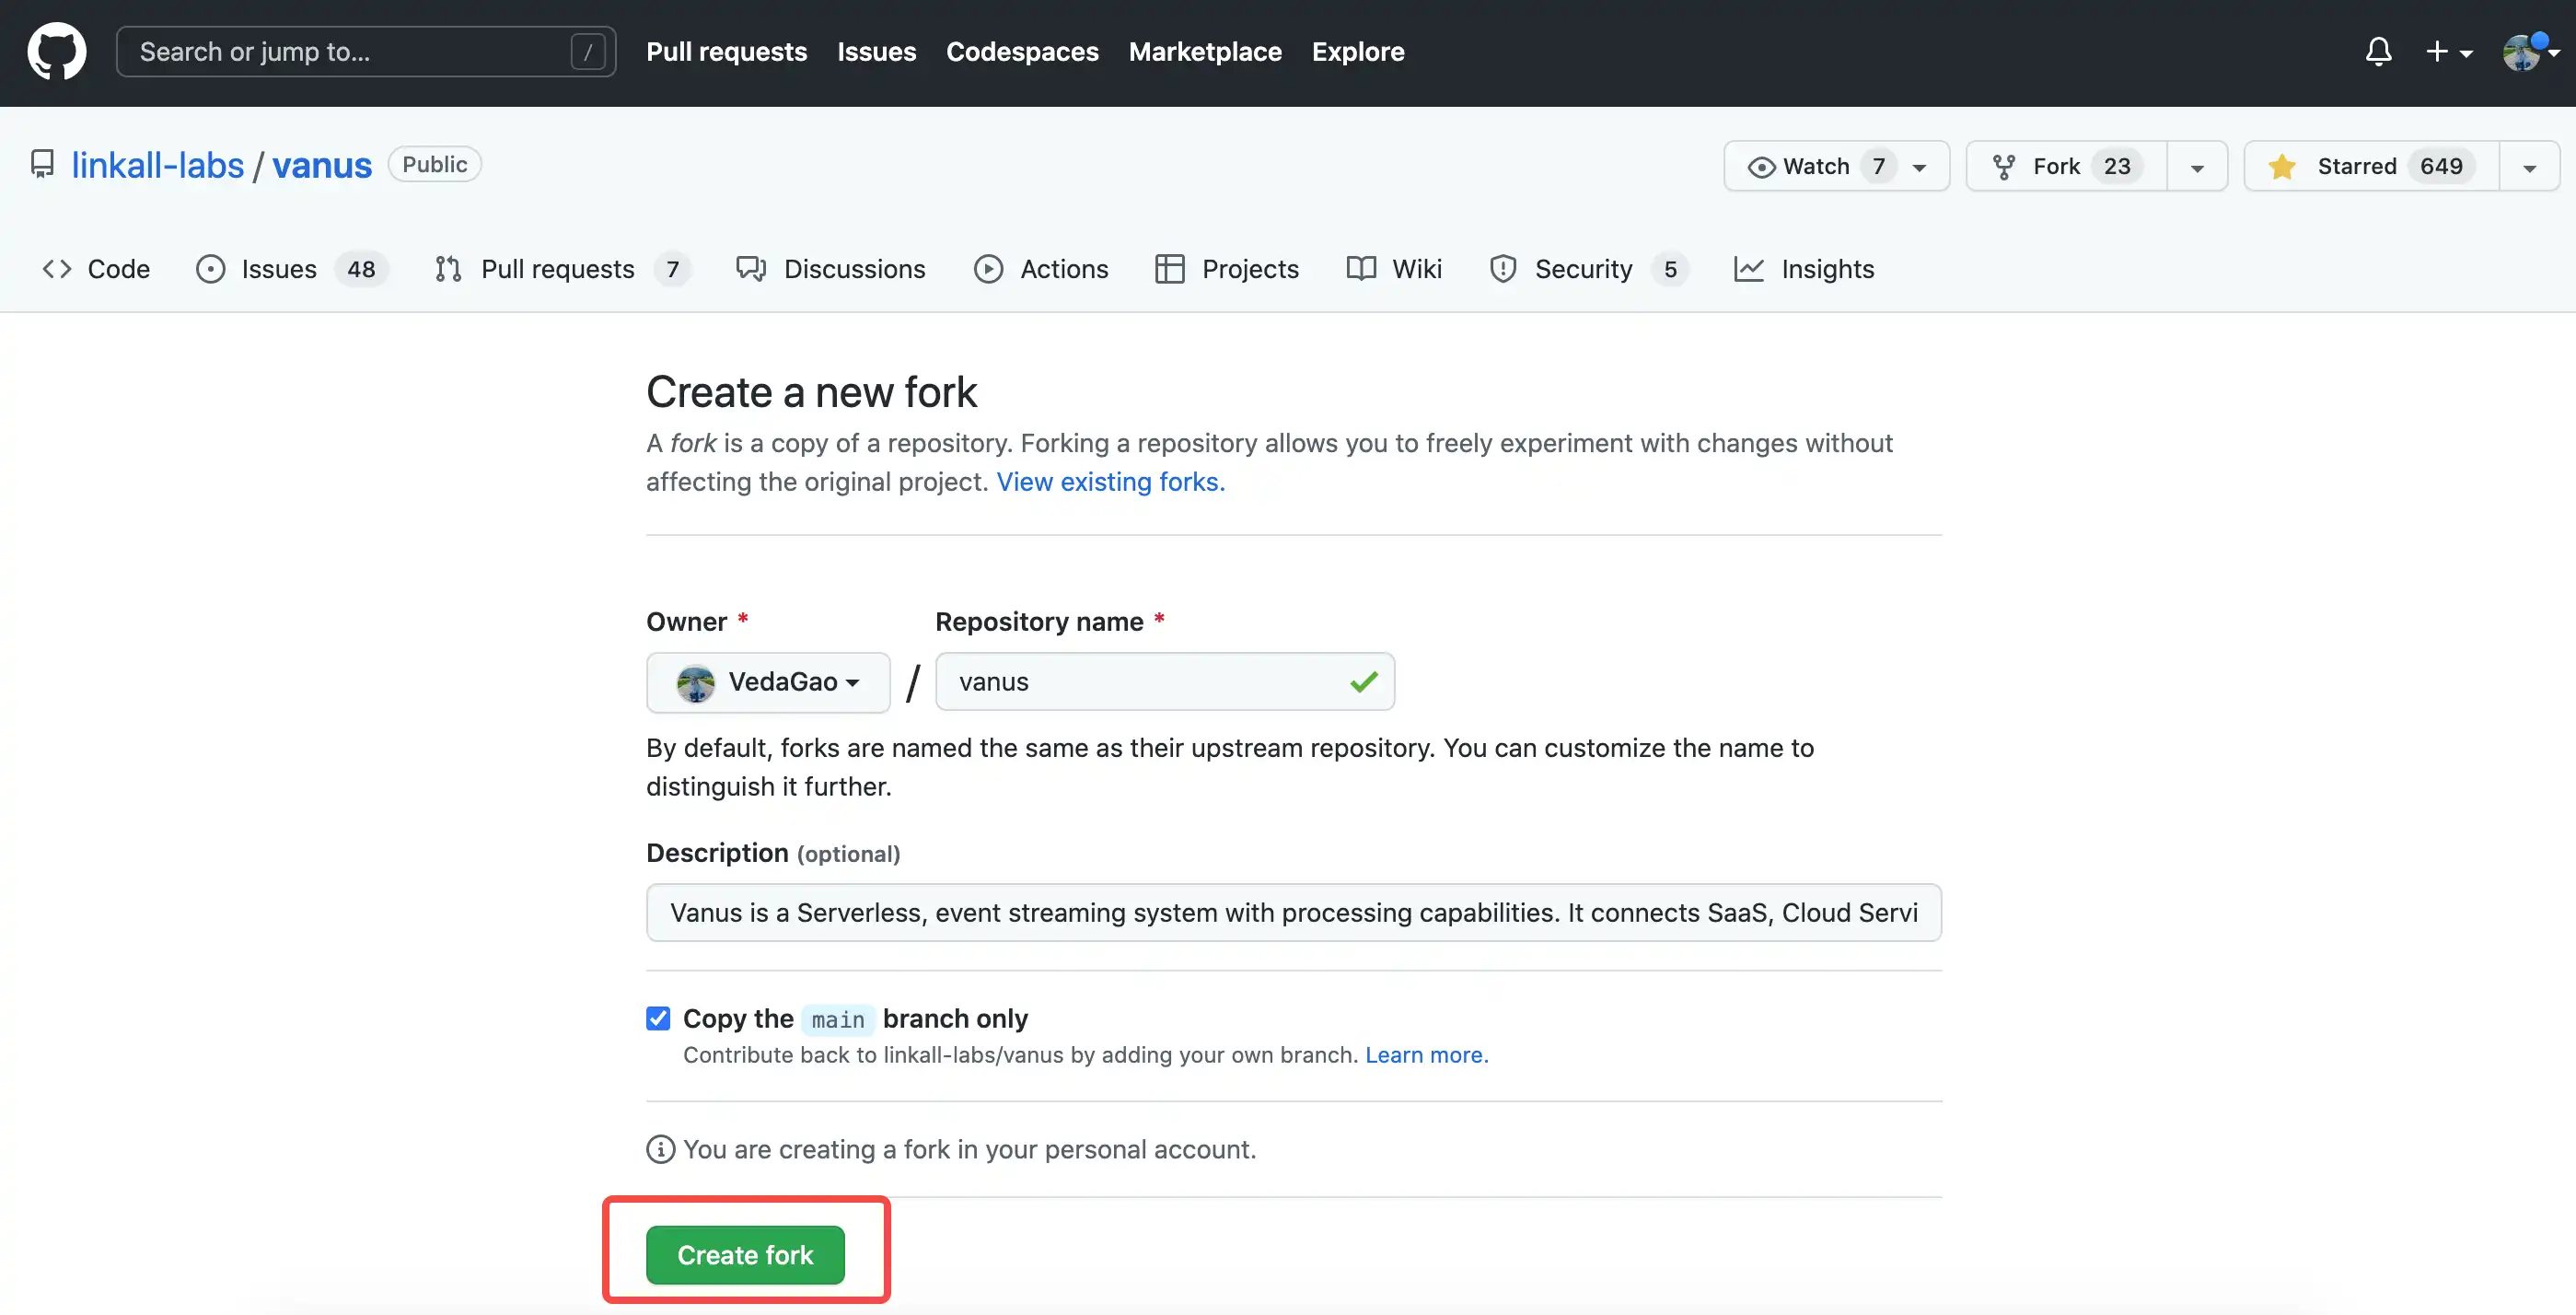The image size is (2576, 1315).
Task: Open the Issues tab
Action: [291, 269]
